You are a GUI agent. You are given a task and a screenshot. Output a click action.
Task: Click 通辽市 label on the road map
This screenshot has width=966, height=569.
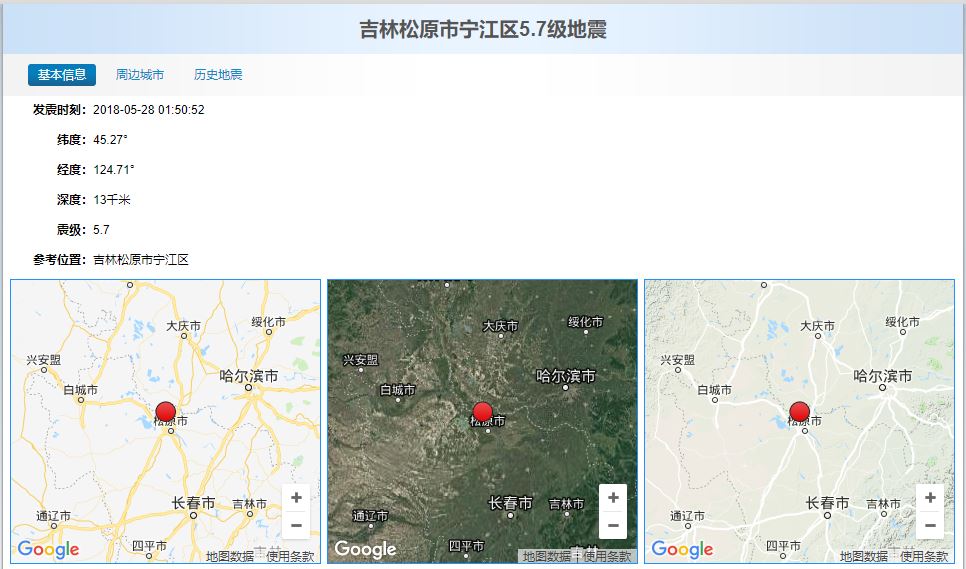[54, 516]
